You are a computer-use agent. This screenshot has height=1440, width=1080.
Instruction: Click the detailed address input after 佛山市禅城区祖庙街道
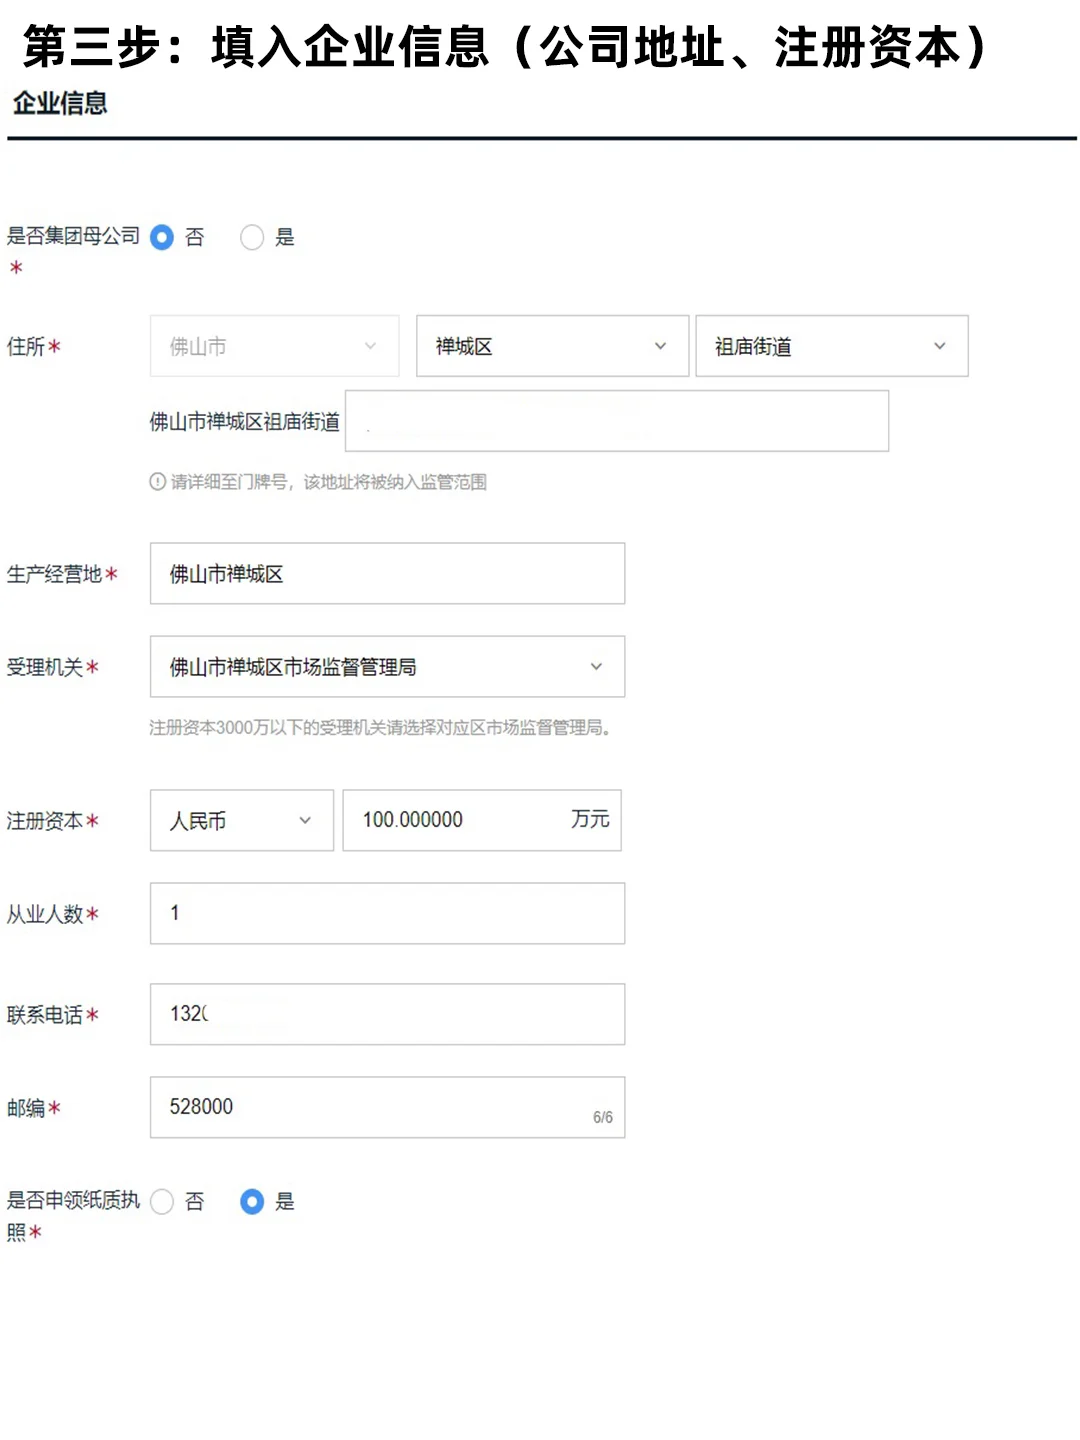pyautogui.click(x=616, y=421)
